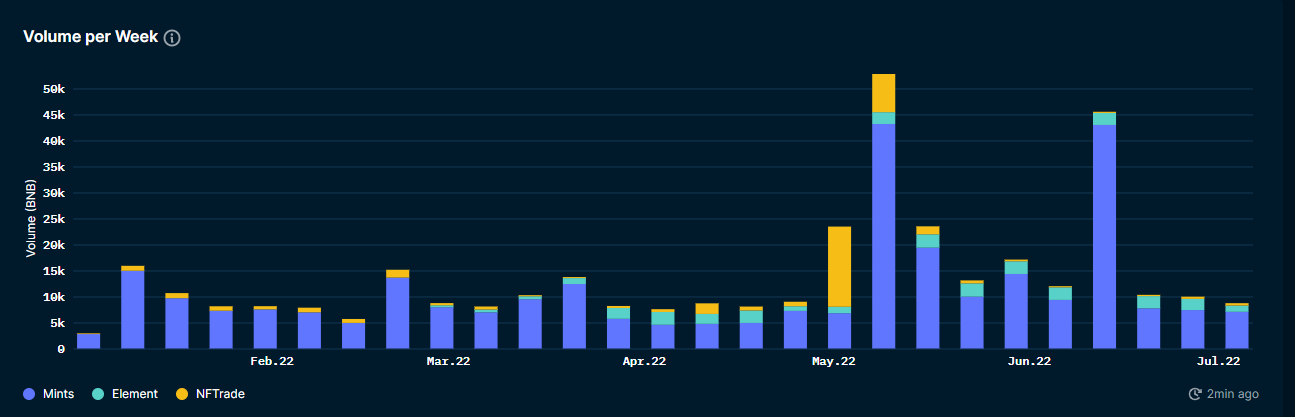Click the info icon beside Volume per Week

click(172, 38)
